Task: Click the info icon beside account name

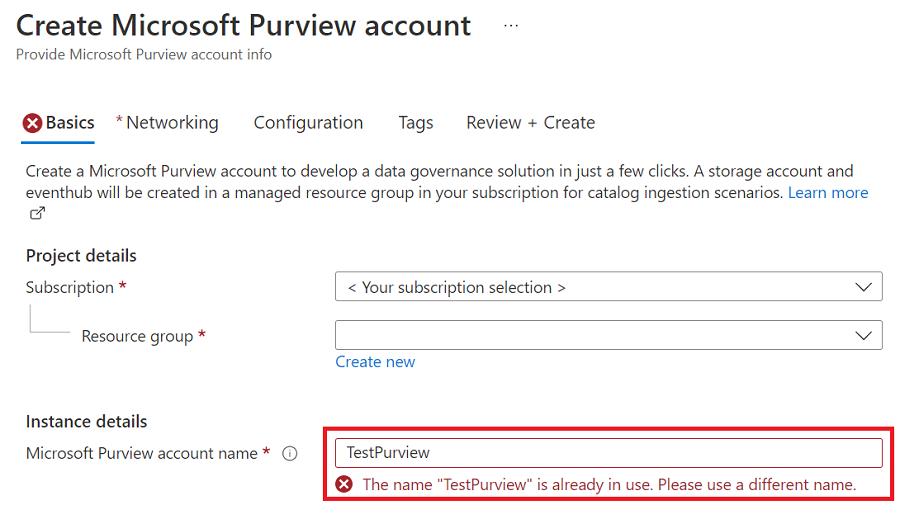Action: tap(290, 453)
